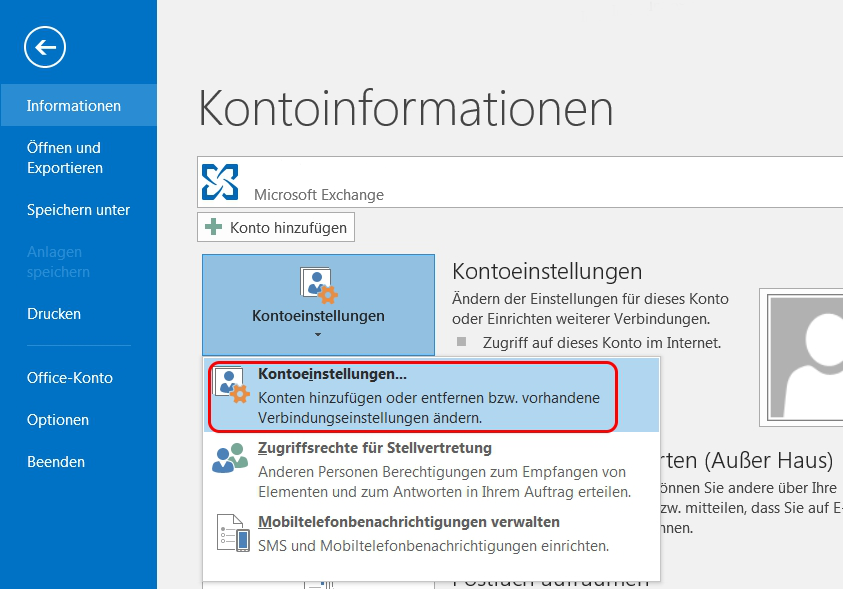Click description 'SMS und Mobiltelefonbenachrichtigungen einrichten.'
Viewport: 843px width, 589px height.
(433, 546)
